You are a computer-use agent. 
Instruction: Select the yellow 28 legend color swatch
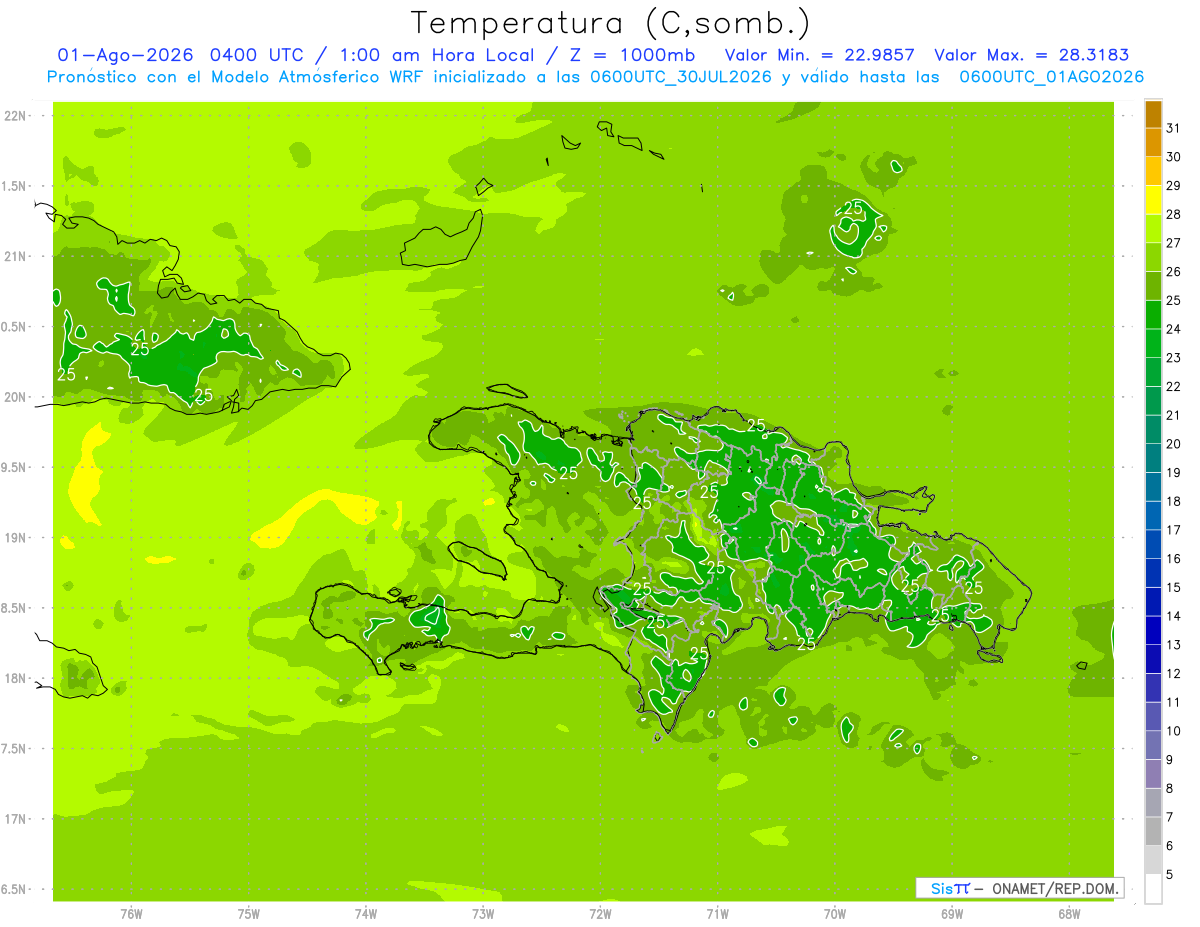1153,201
